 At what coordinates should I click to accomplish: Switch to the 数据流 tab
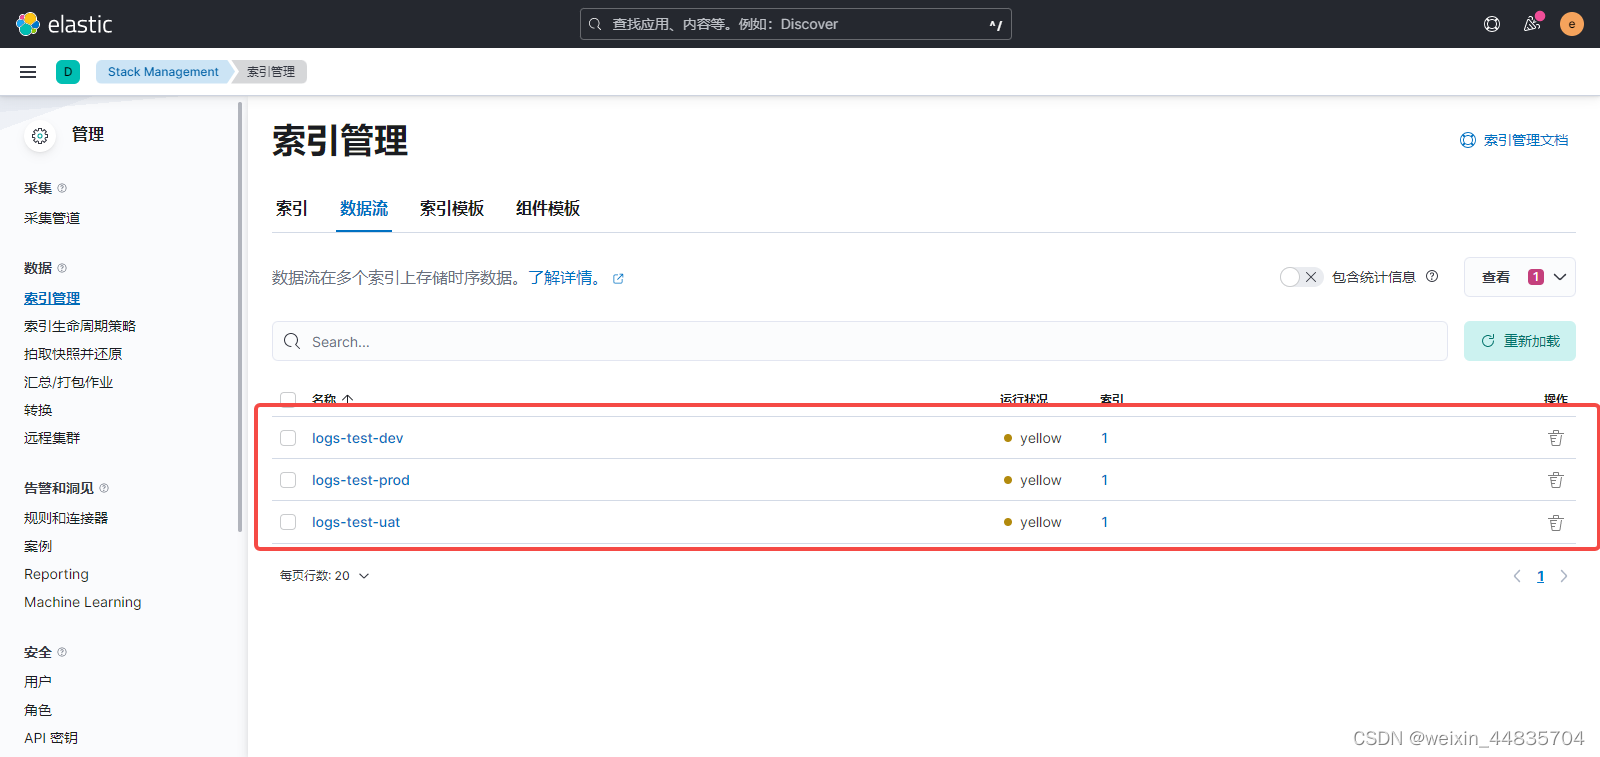click(364, 208)
